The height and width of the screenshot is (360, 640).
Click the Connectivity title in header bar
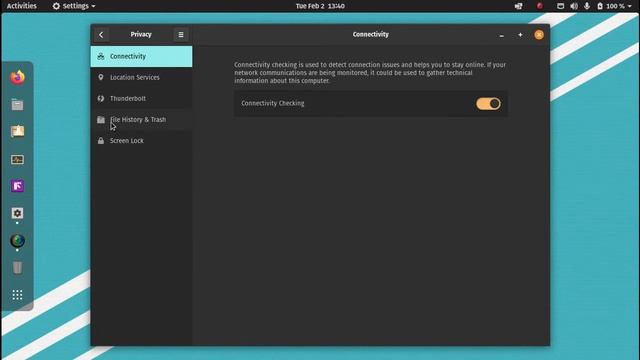pyautogui.click(x=371, y=35)
